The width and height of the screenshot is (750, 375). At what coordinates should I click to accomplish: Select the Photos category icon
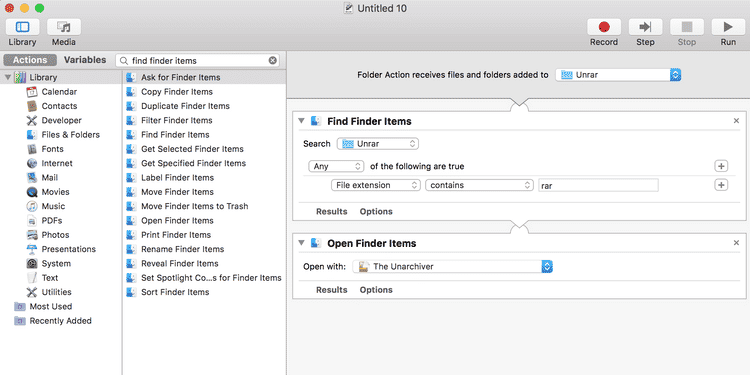coord(32,235)
